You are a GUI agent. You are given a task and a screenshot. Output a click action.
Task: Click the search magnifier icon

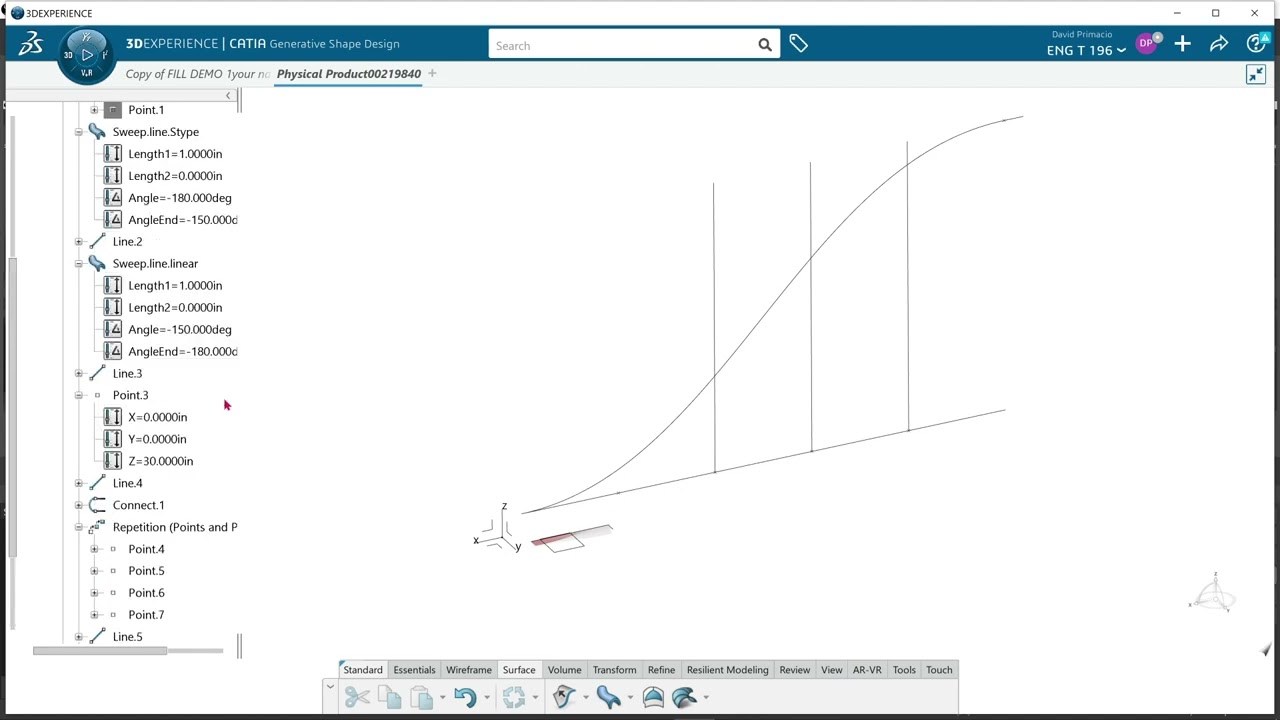[x=765, y=45]
